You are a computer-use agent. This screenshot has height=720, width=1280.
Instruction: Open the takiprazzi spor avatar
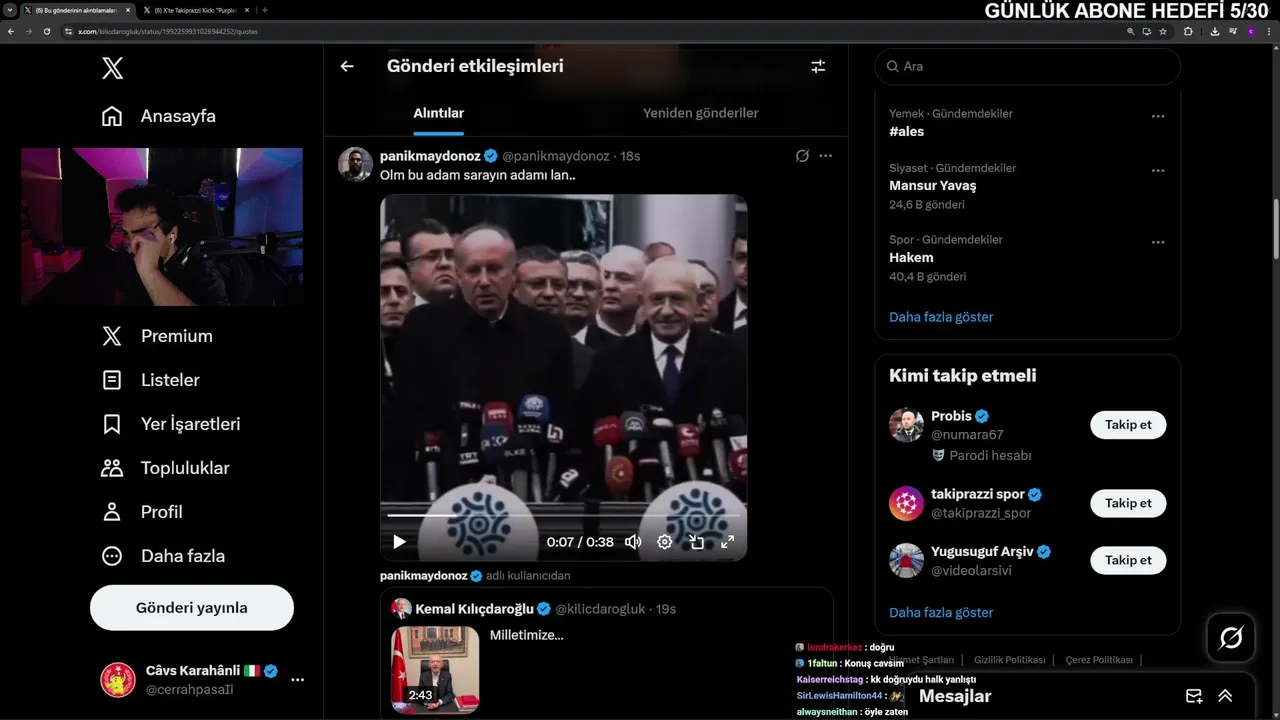[906, 503]
